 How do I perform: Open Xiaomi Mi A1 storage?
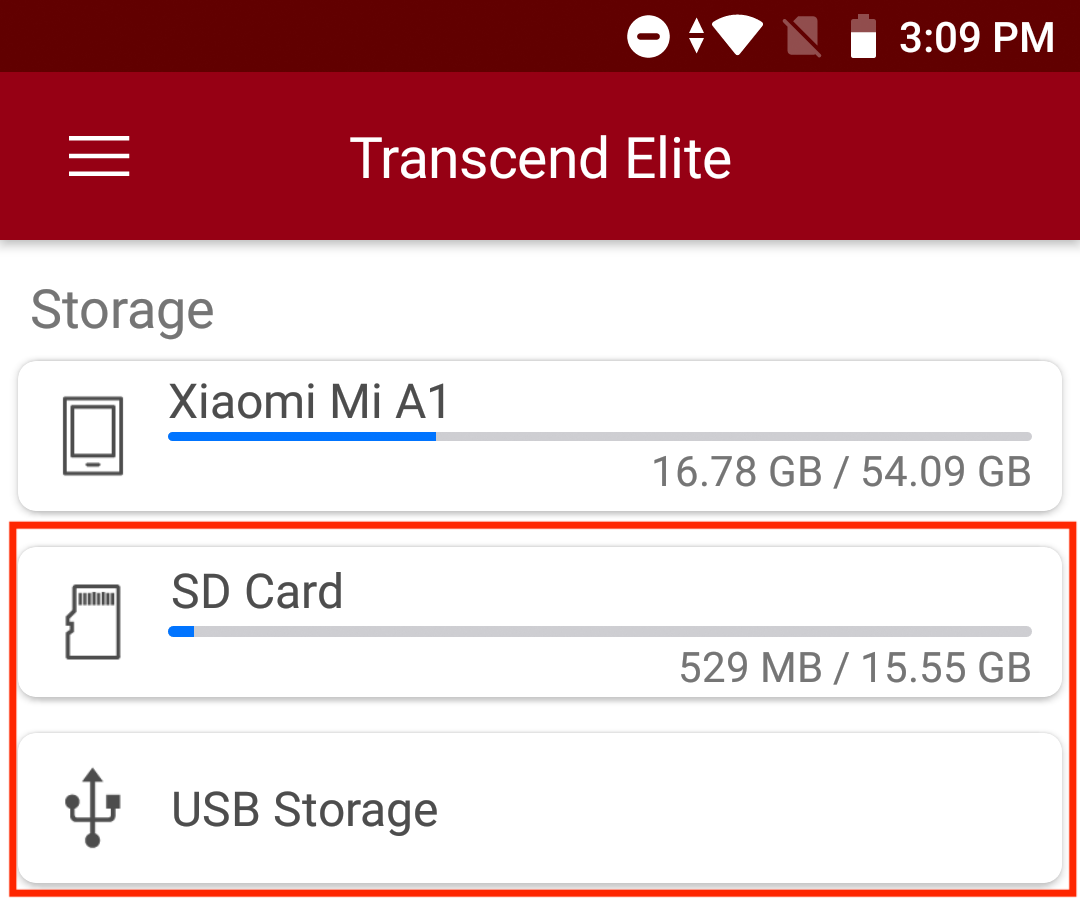point(540,435)
